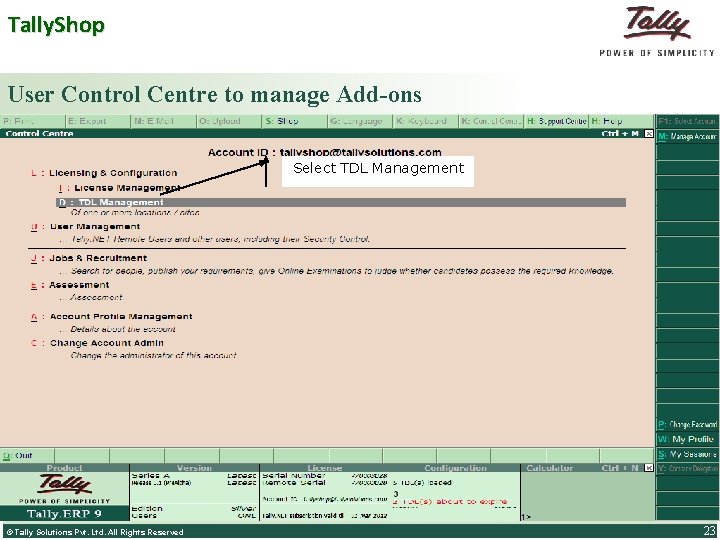Close the Calculator panel
Screen dimensions: 720x540
tap(648, 468)
